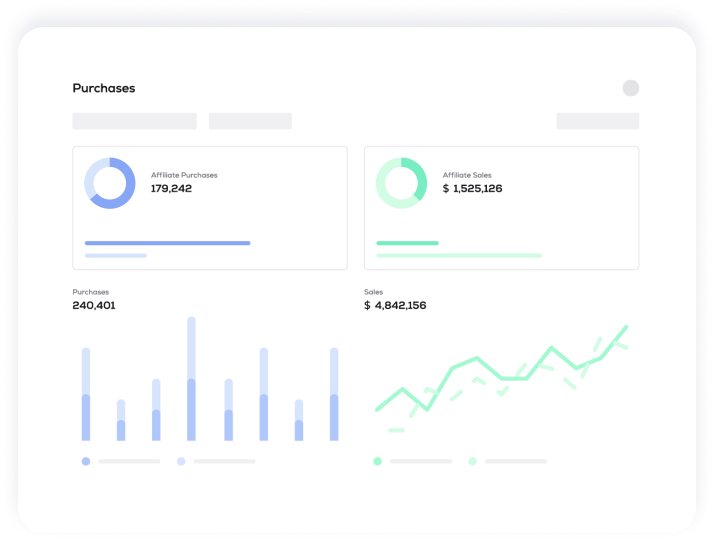
Task: Click the last bar in the Purchases chart
Action: click(334, 395)
